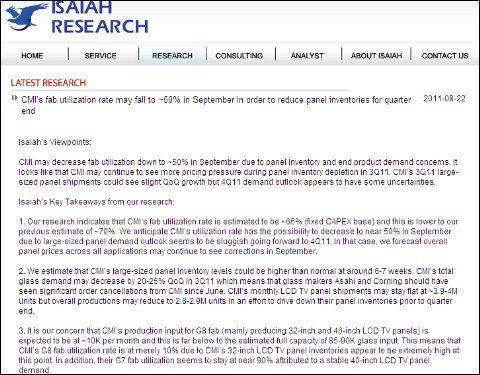This screenshot has width=480, height=375.
Task: Open the CONTACT US page
Action: (x=445, y=56)
